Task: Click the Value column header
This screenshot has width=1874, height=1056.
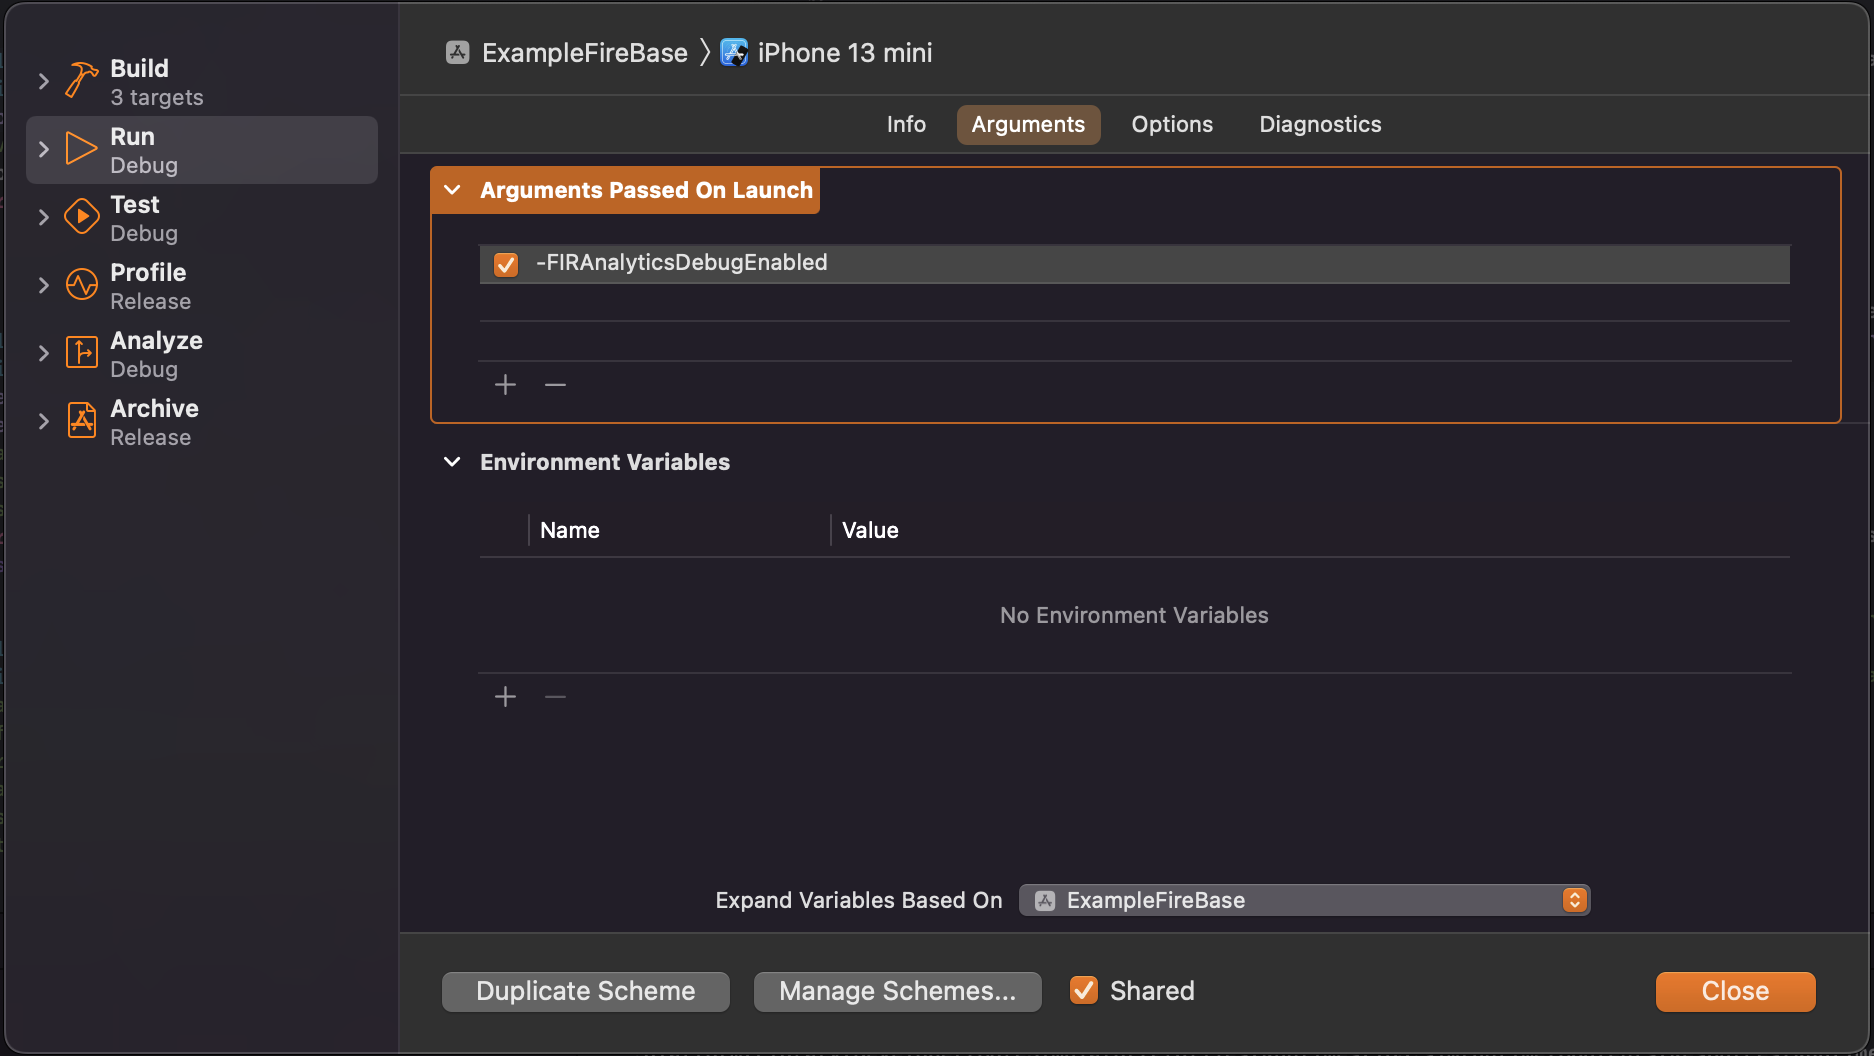Action: [x=870, y=530]
